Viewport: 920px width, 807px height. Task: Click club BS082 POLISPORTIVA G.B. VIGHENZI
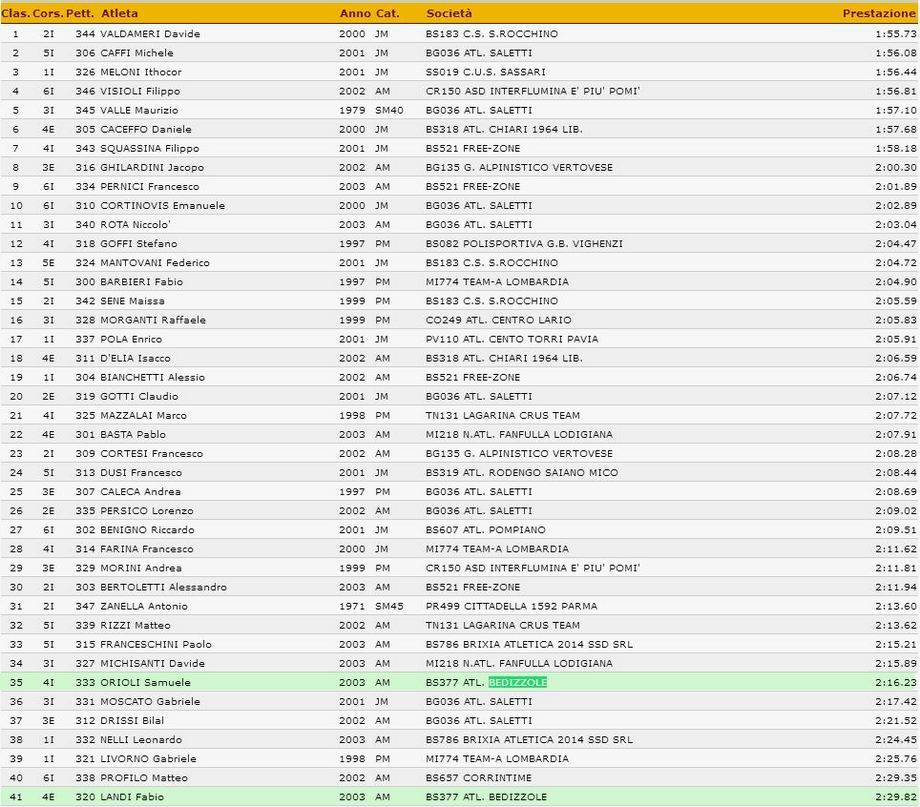pos(524,244)
